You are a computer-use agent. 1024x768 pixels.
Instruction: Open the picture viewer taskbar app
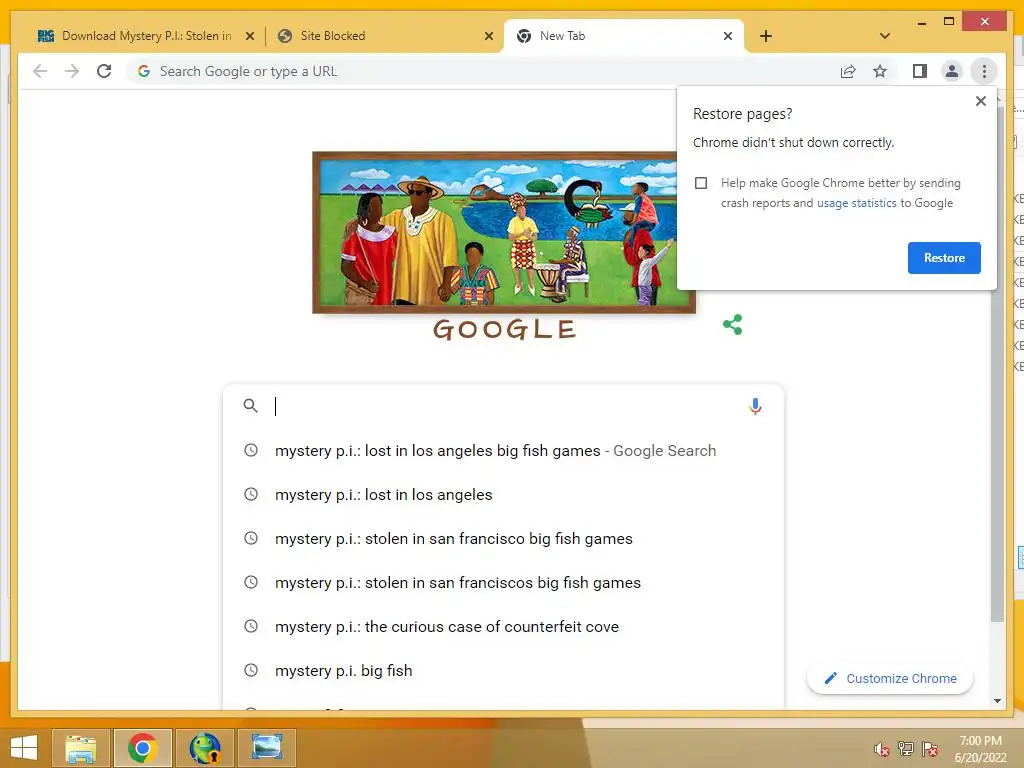[x=266, y=748]
